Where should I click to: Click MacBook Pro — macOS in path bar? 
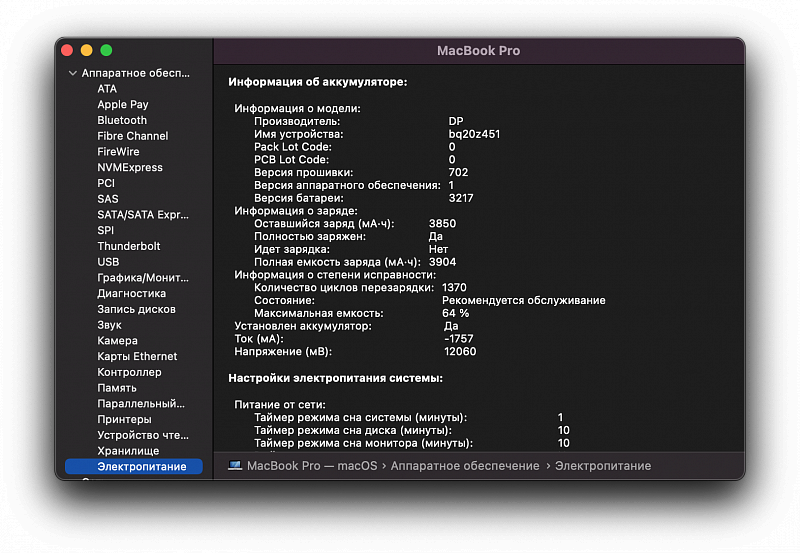(x=311, y=466)
